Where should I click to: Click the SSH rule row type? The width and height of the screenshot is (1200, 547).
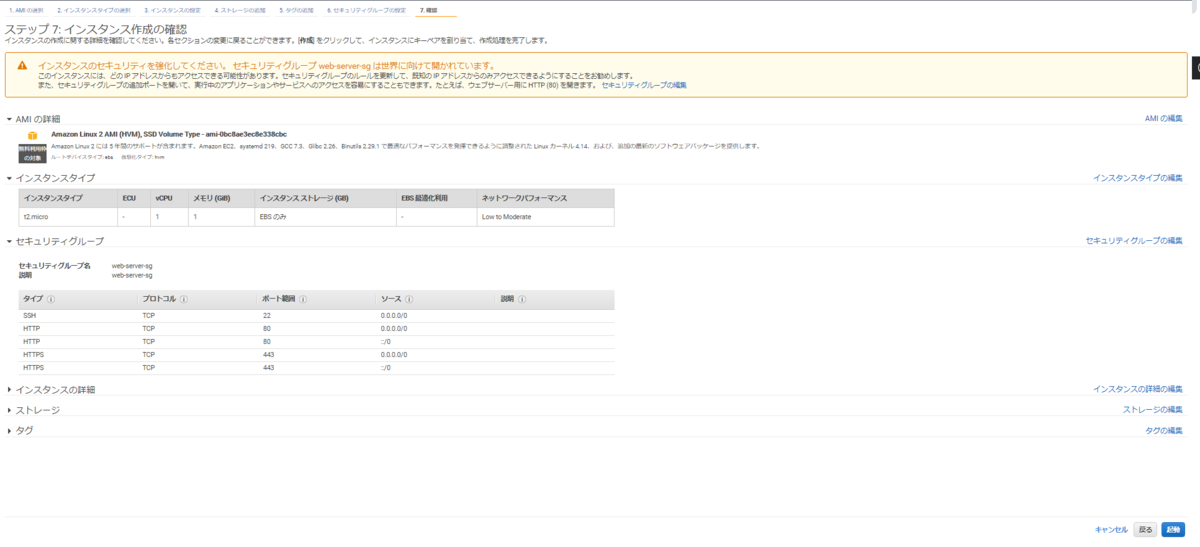pos(29,315)
